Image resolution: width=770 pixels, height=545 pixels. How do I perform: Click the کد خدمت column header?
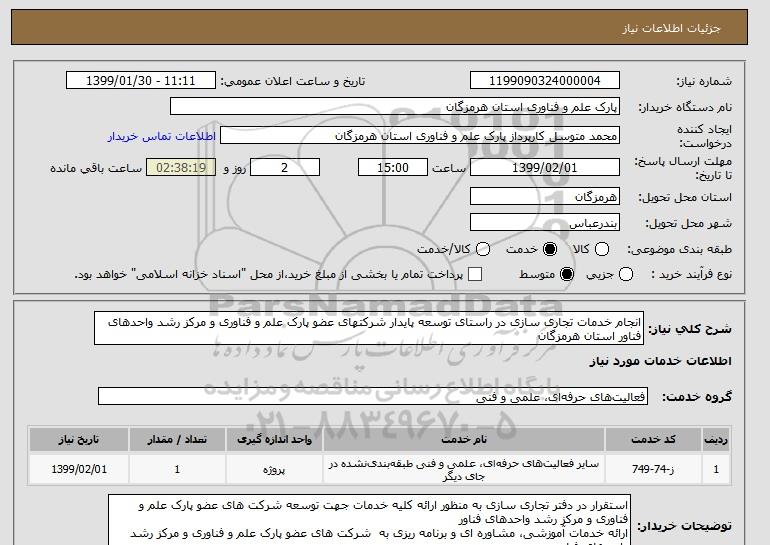tap(653, 439)
